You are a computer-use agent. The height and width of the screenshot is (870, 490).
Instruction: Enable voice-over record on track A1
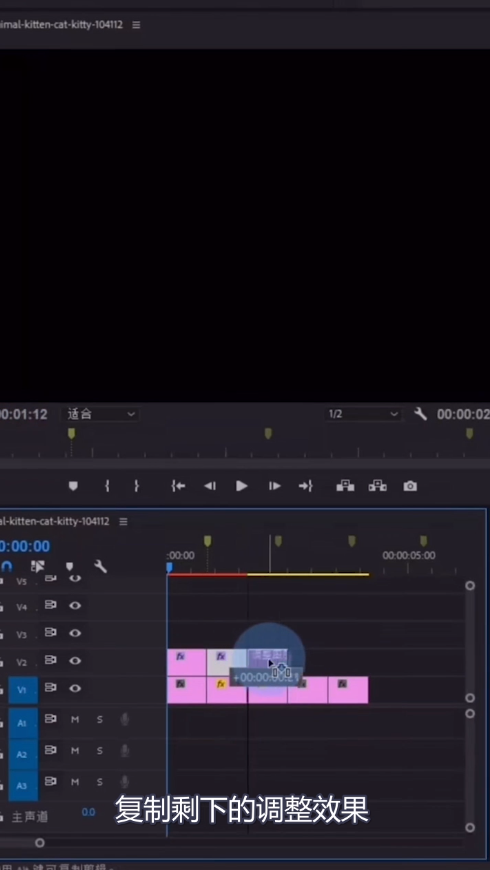click(125, 720)
